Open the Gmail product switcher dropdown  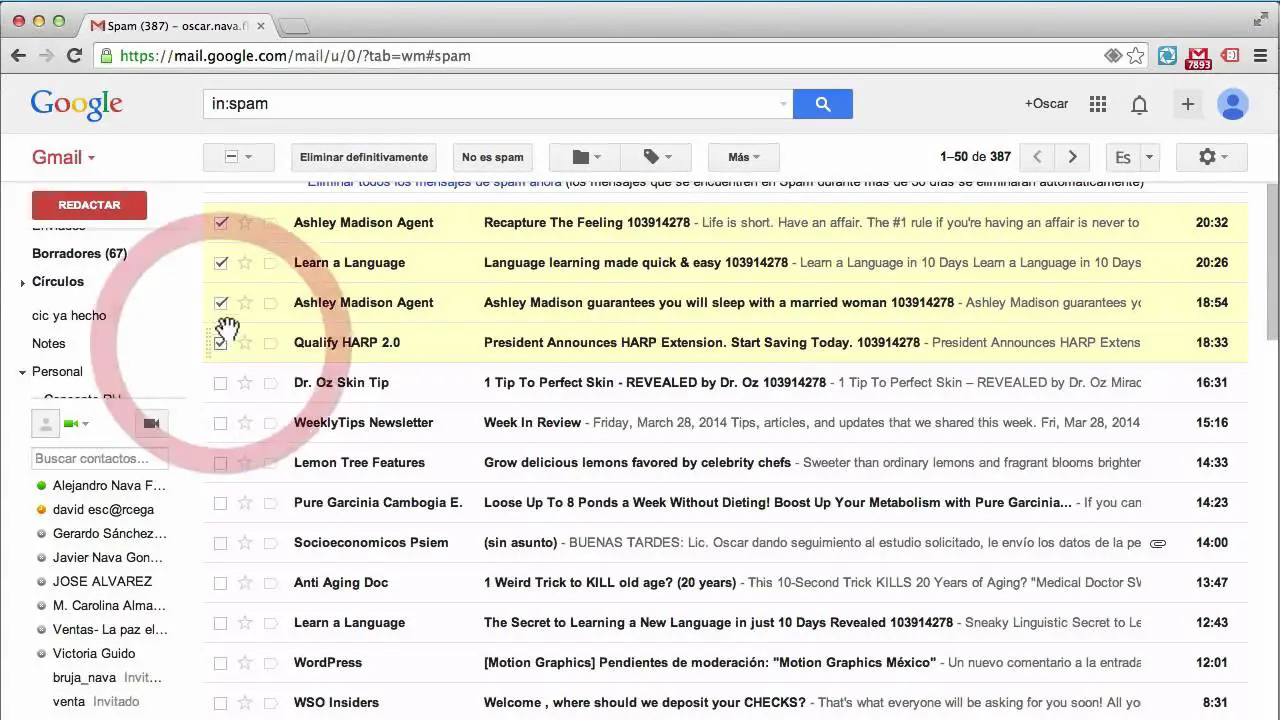pos(63,157)
